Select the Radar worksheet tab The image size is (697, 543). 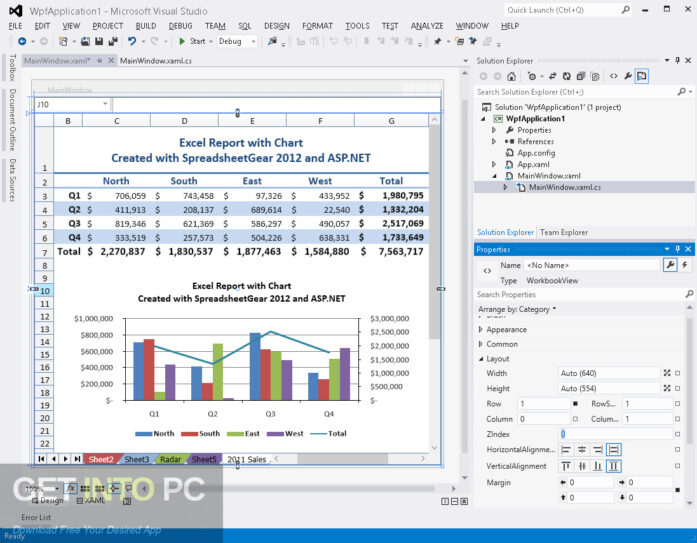[x=170, y=459]
